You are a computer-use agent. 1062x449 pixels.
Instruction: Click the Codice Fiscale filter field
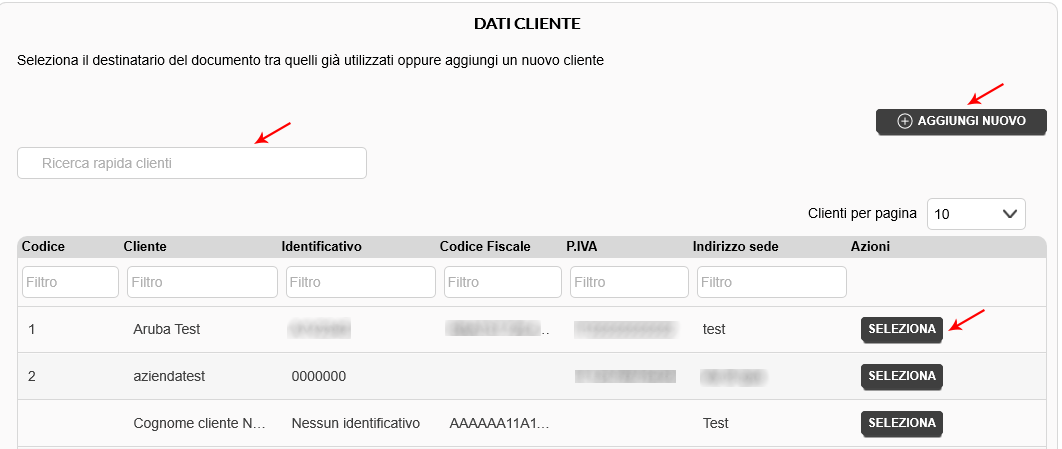503,282
